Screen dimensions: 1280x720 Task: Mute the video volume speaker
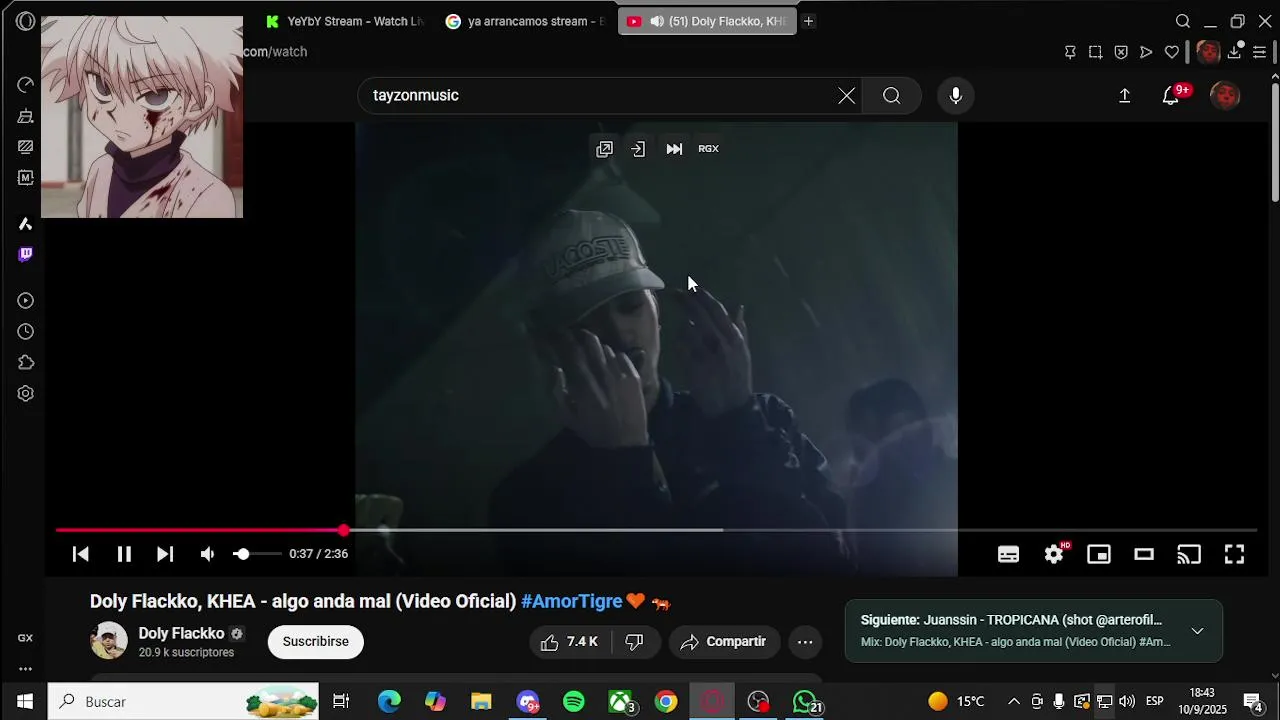tap(207, 554)
